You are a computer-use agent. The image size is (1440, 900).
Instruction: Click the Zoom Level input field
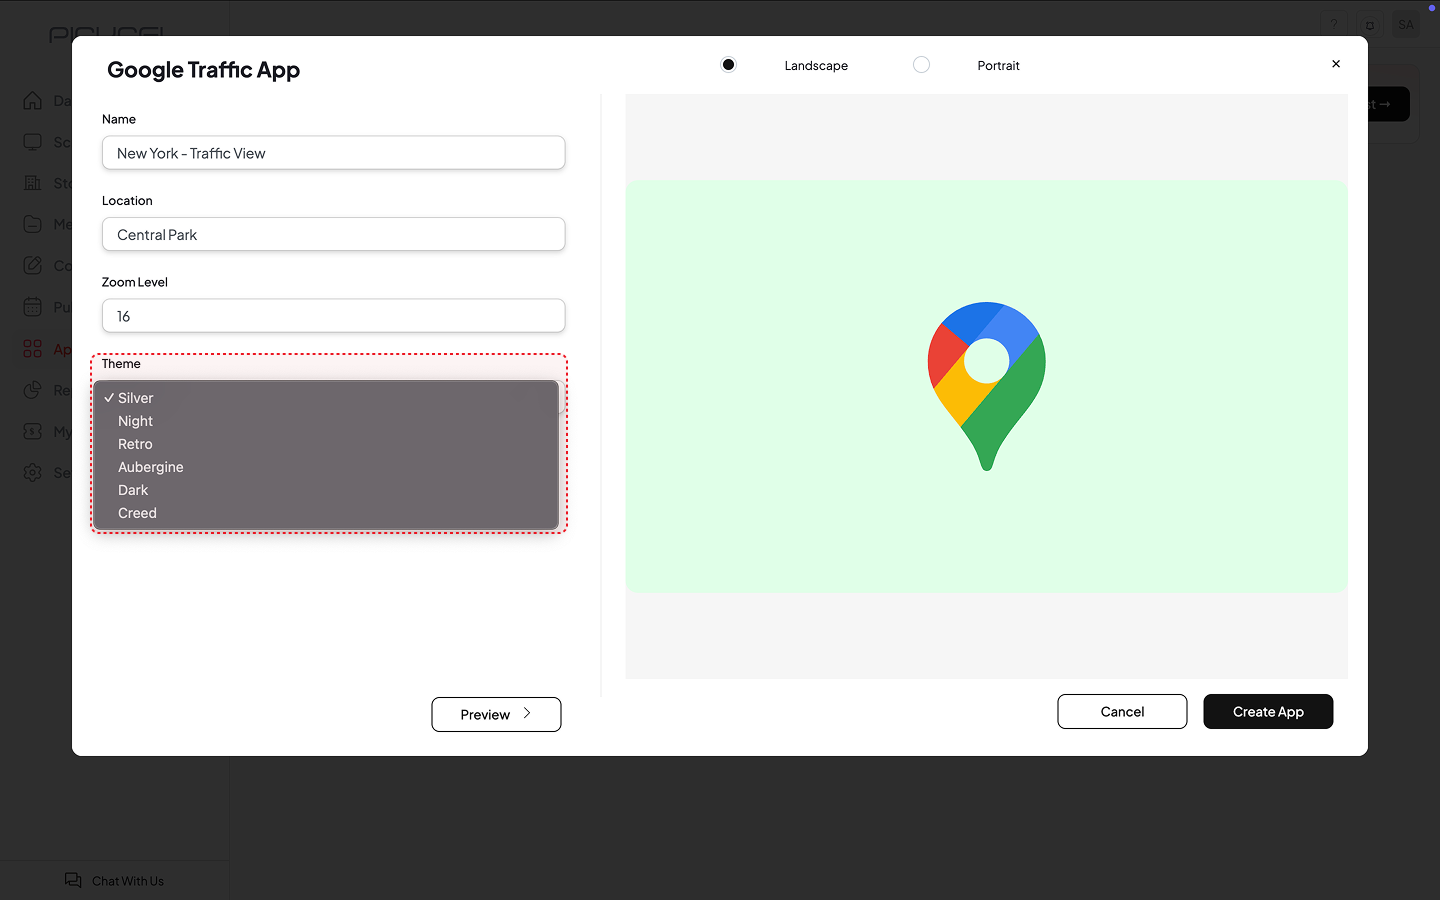pyautogui.click(x=333, y=316)
